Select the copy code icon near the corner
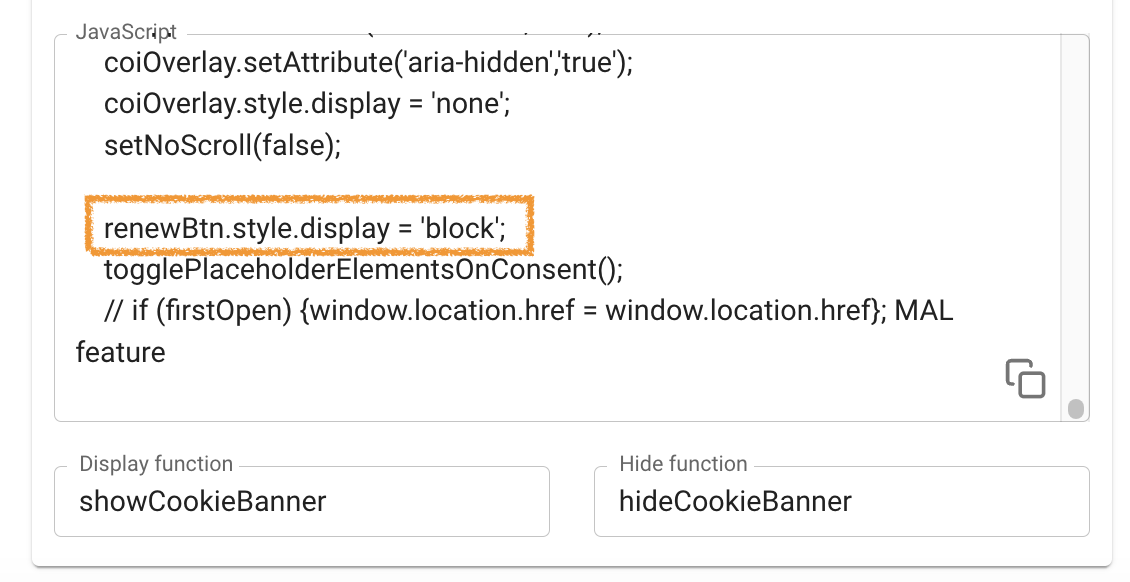Screen dimensions: 1130x582 pyautogui.click(x=1026, y=380)
